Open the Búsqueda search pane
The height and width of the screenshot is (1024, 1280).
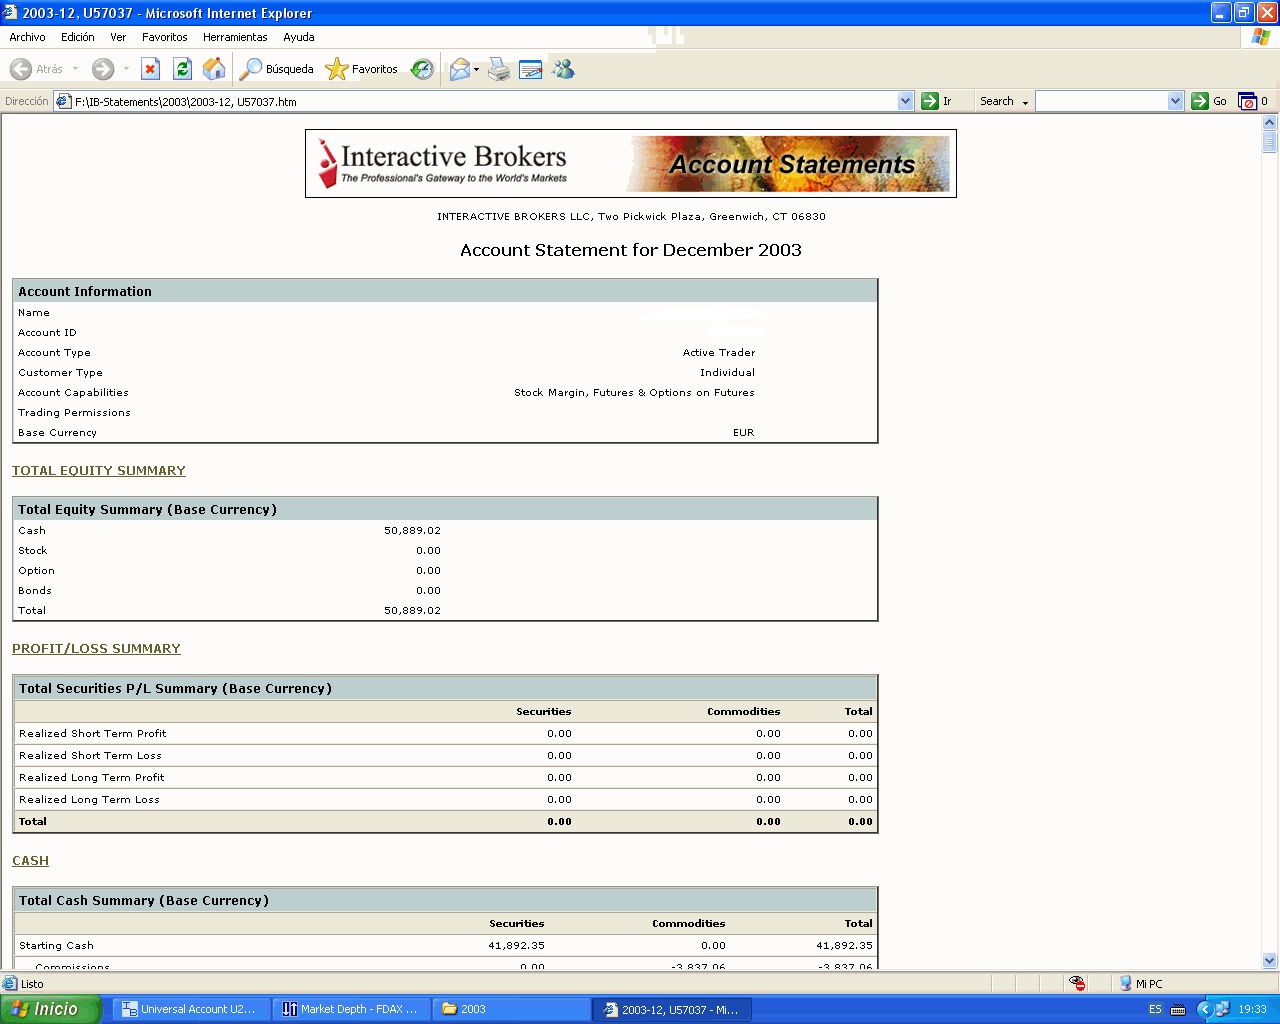coord(277,69)
